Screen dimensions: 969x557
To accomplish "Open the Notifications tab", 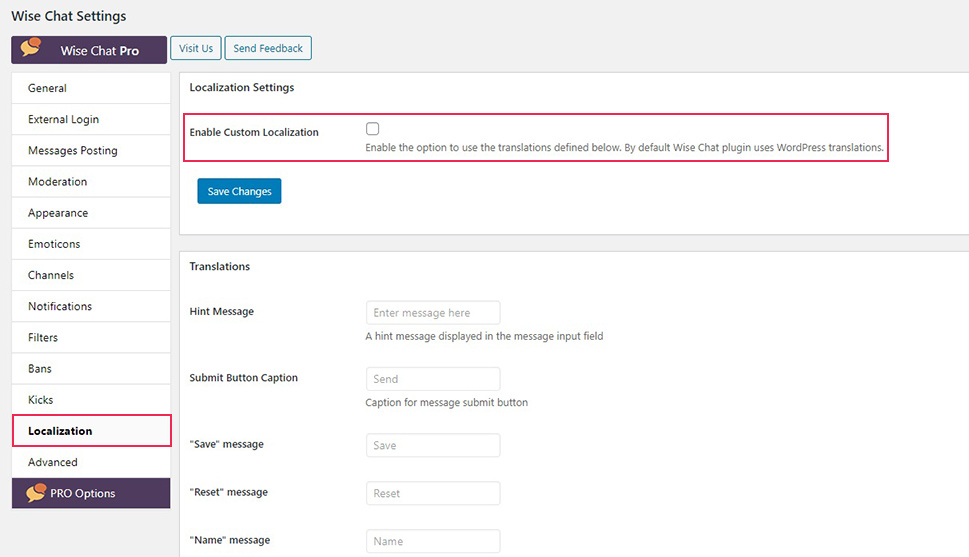I will 91,307.
